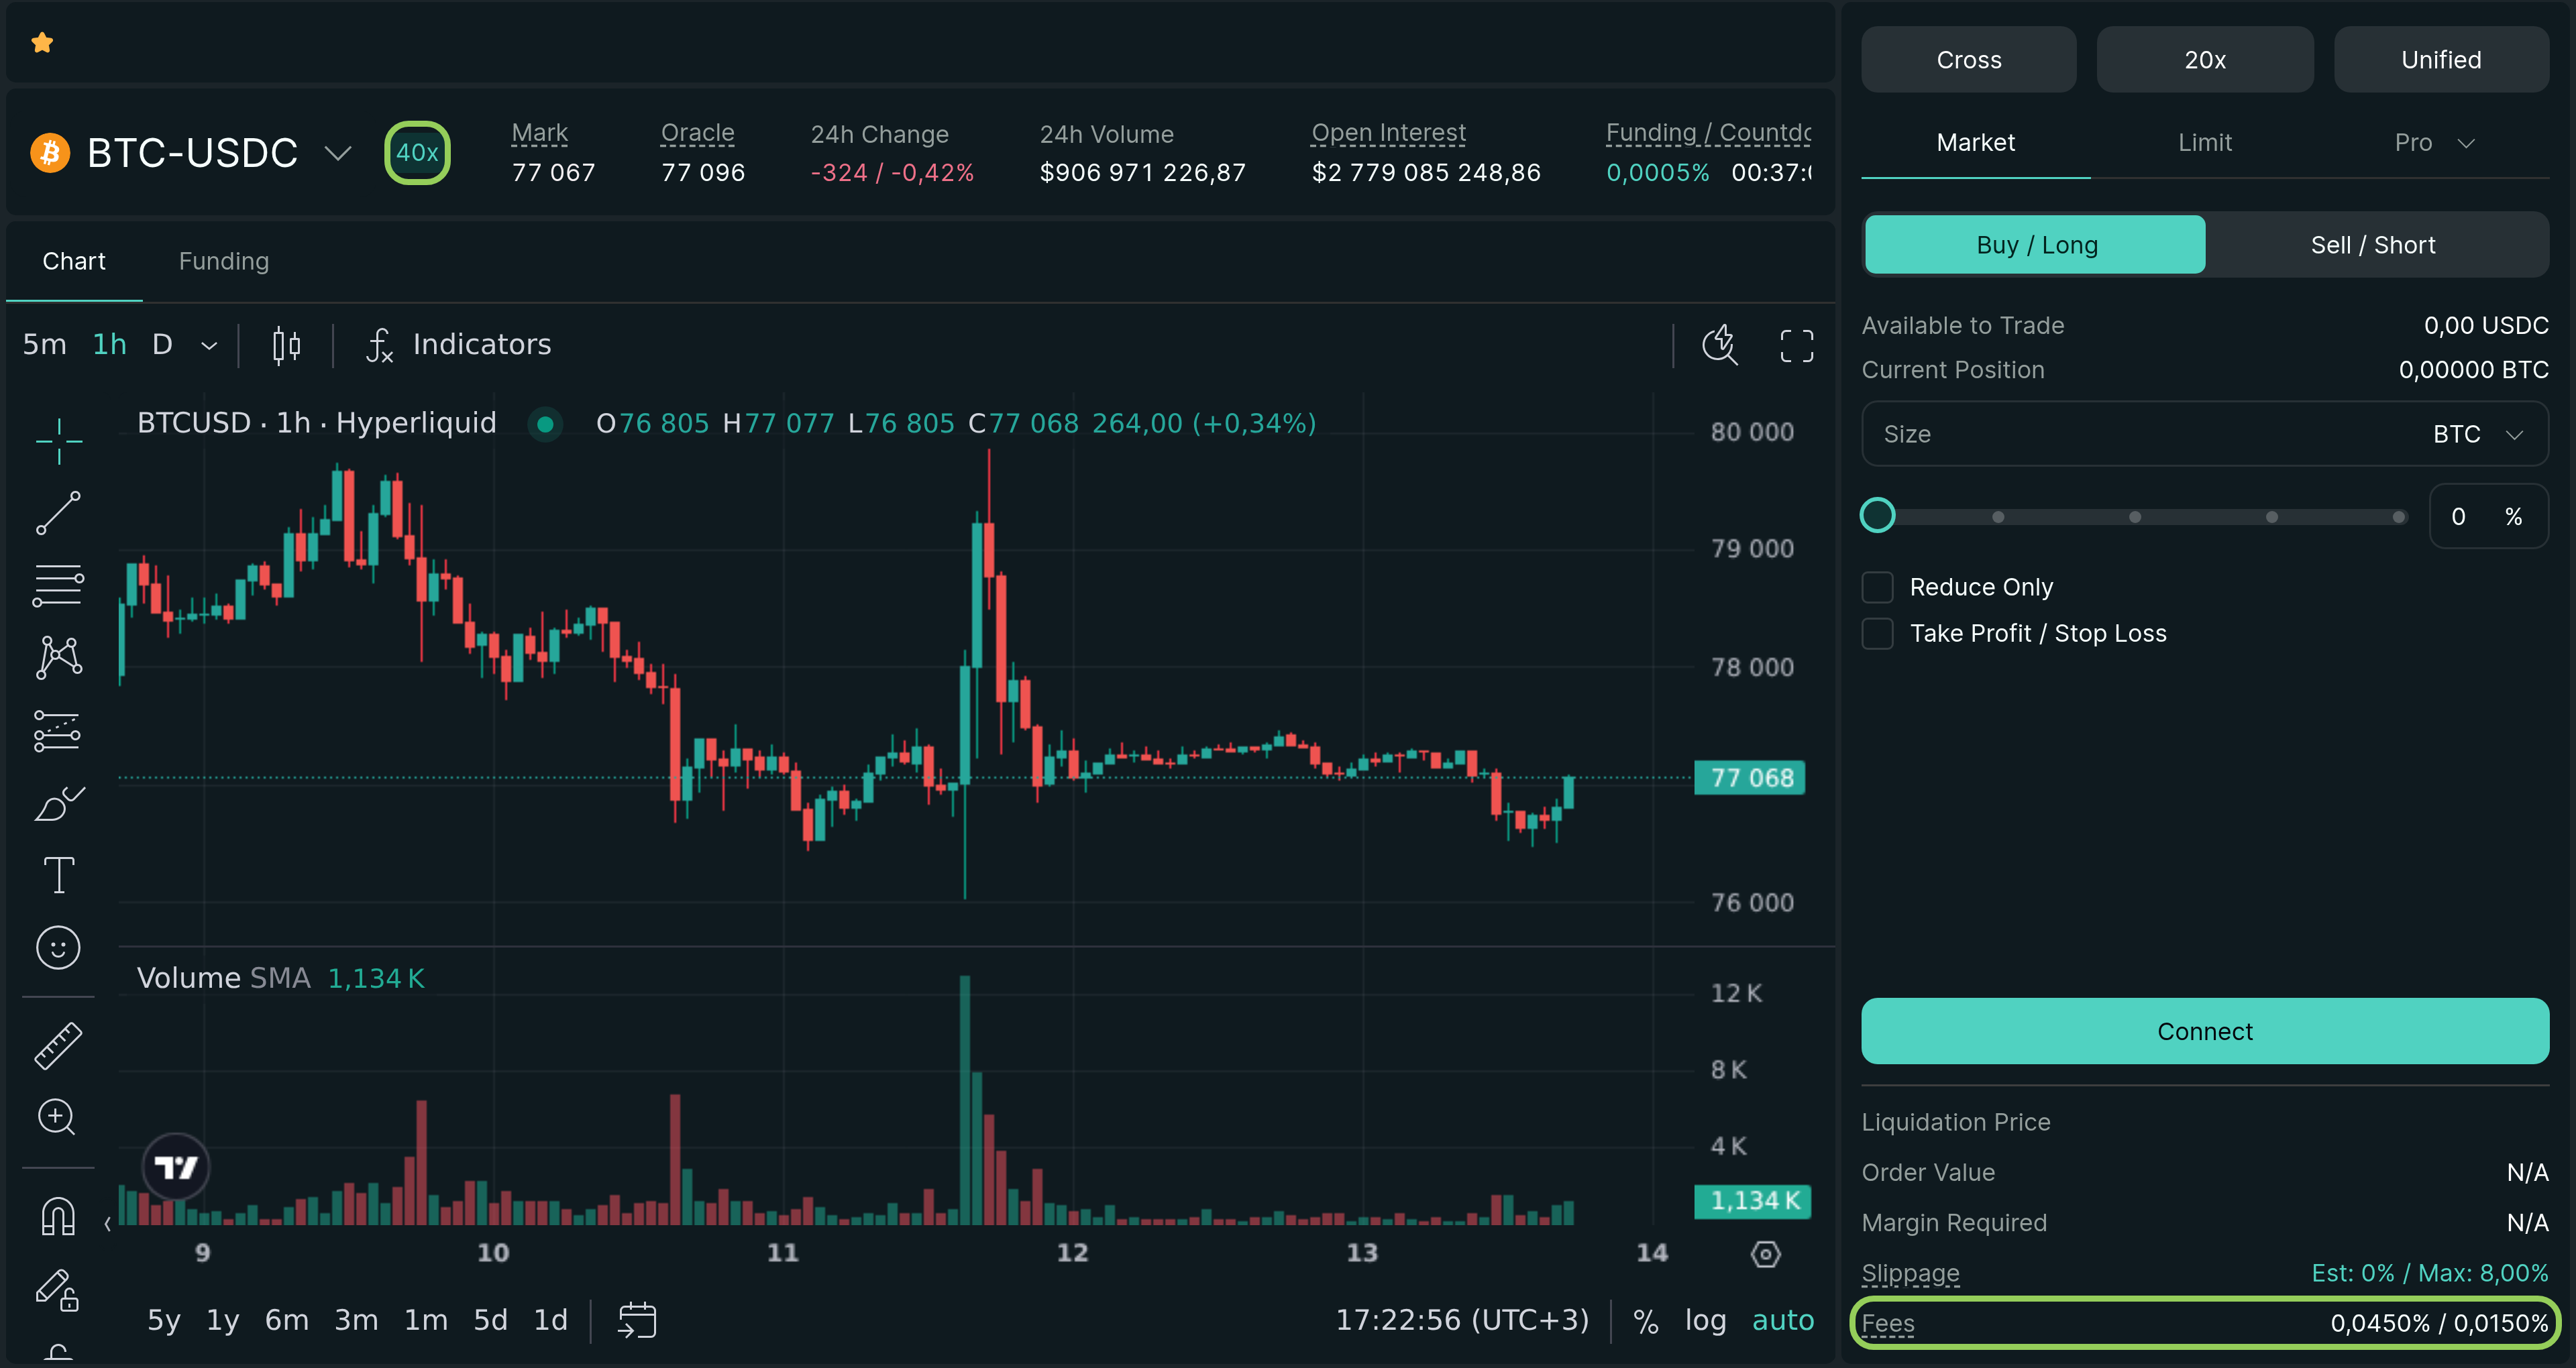Select the text annotation tool
This screenshot has height=1368, width=2576.
point(59,875)
